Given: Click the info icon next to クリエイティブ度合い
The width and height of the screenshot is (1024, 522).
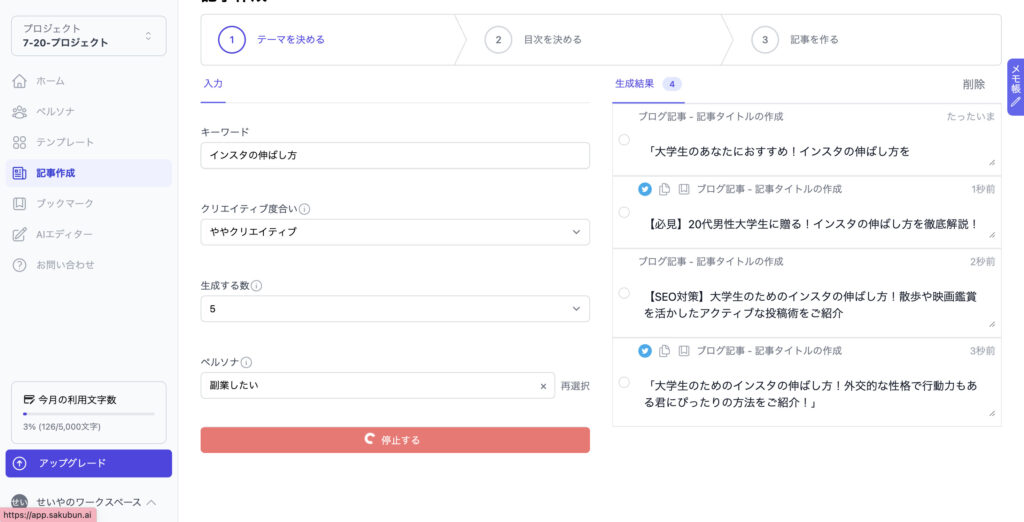Looking at the screenshot, I should (305, 210).
